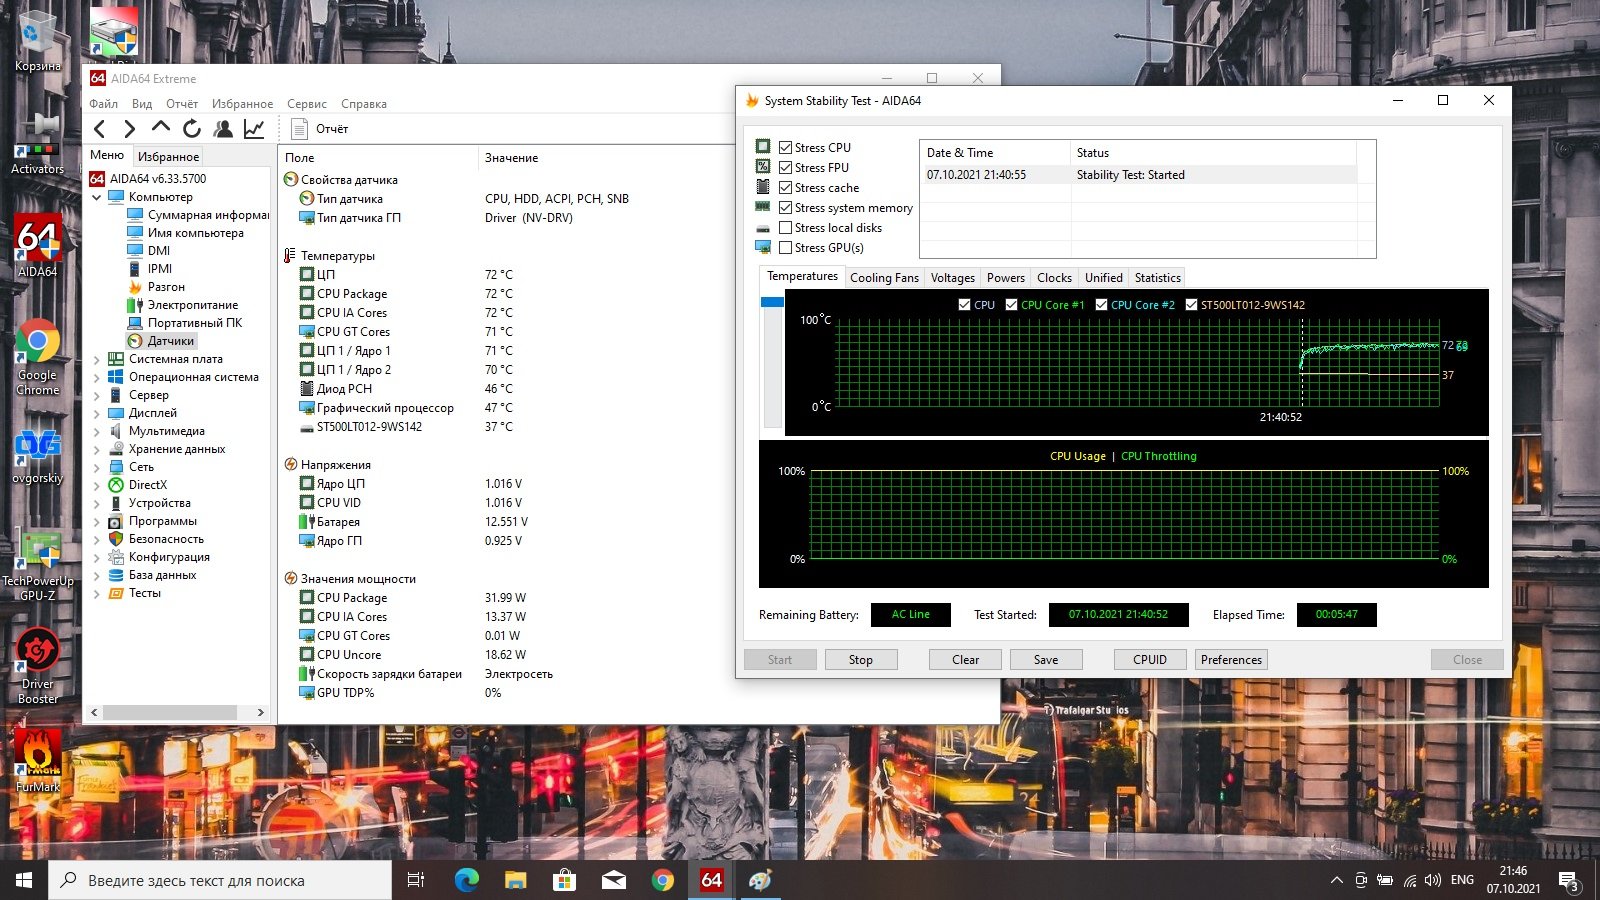Expand the Системная плата tree node
1600x900 pixels.
click(x=97, y=360)
